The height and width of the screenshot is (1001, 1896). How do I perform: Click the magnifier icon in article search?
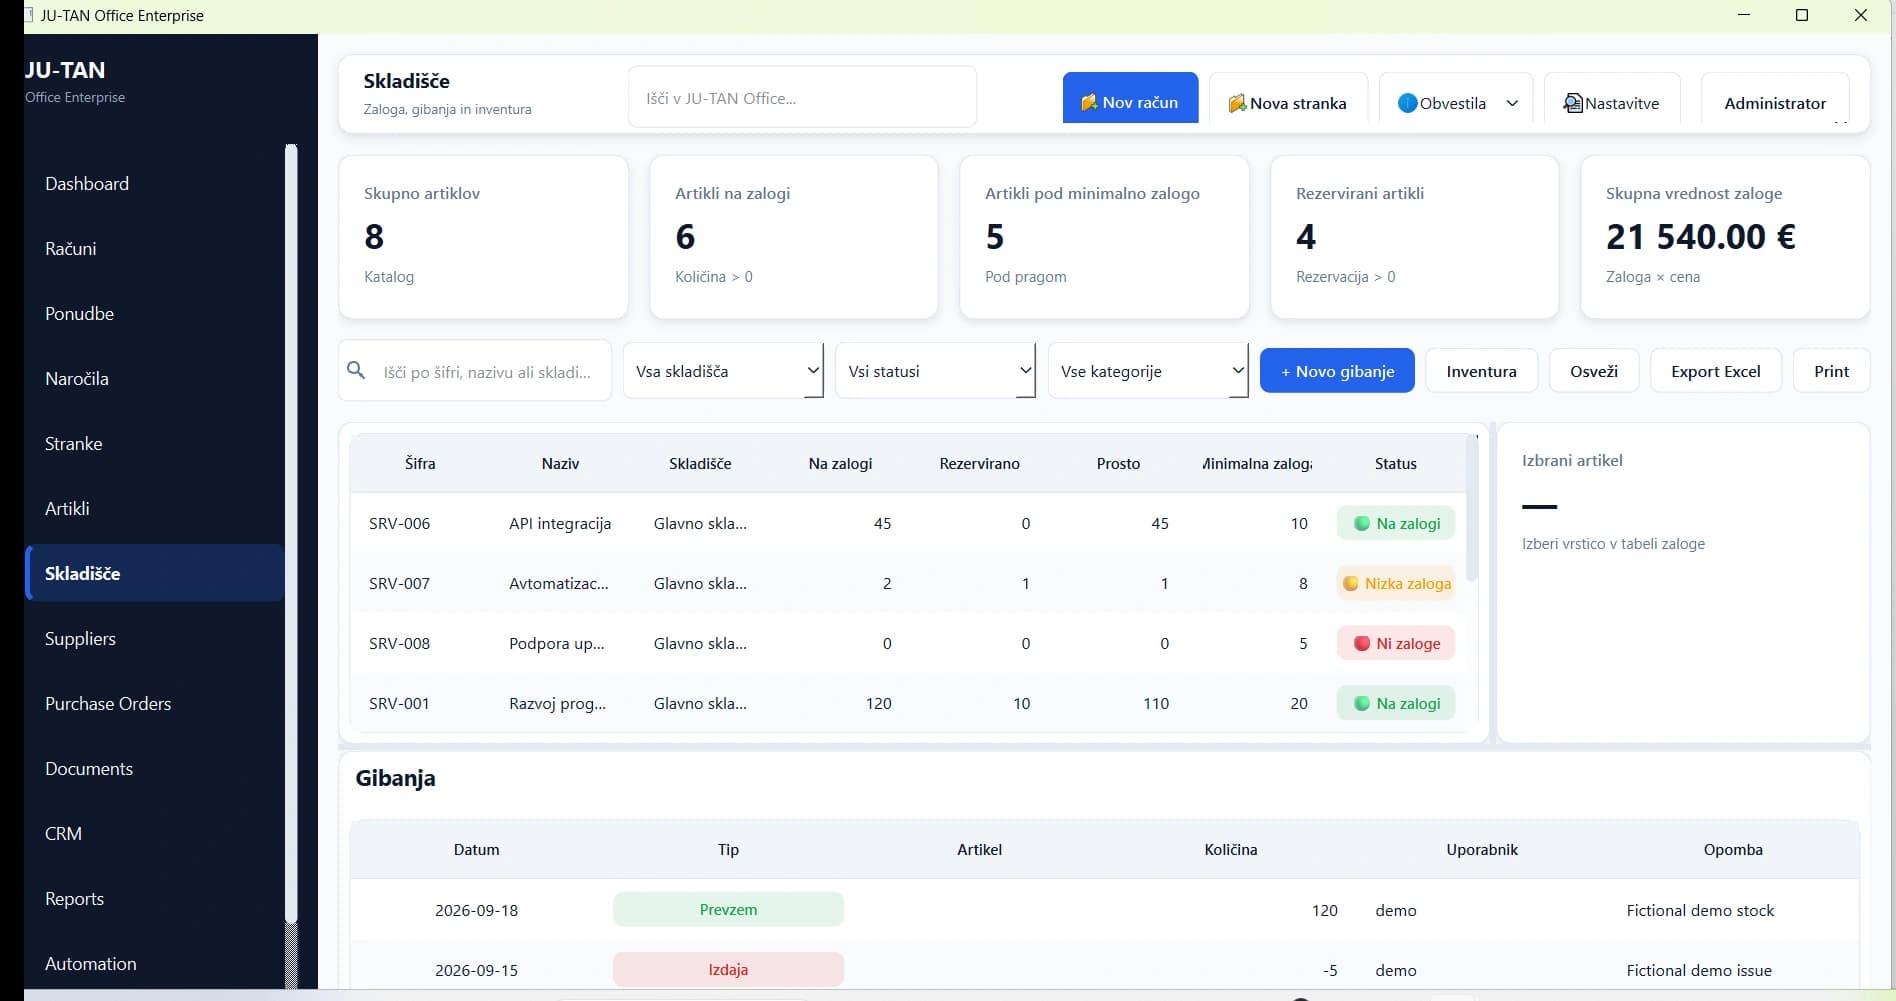pos(356,370)
